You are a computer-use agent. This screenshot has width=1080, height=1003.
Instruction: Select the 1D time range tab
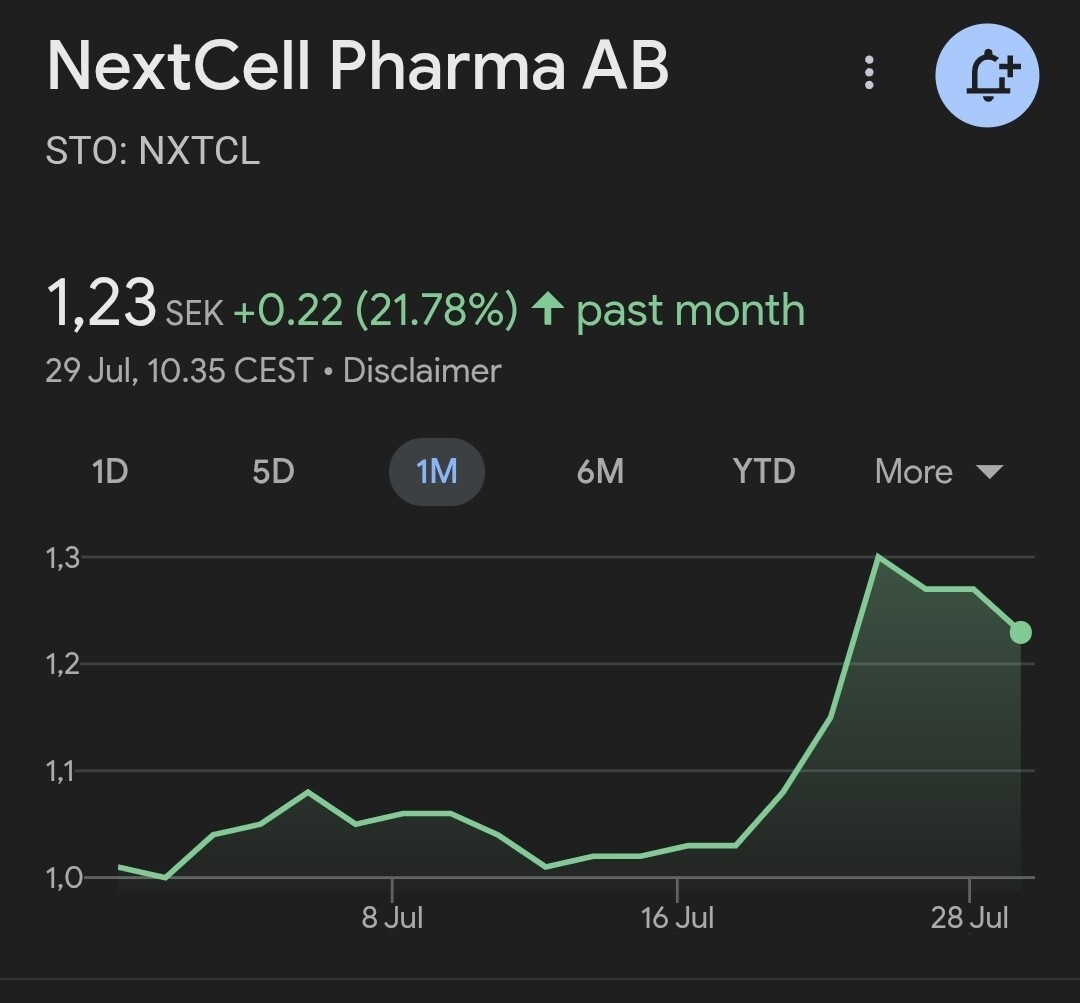tap(110, 471)
